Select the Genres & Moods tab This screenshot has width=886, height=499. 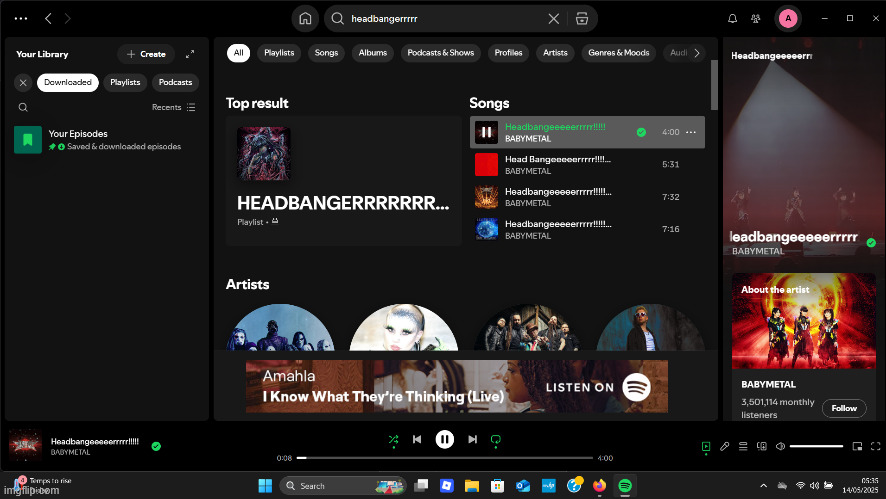[x=619, y=53]
